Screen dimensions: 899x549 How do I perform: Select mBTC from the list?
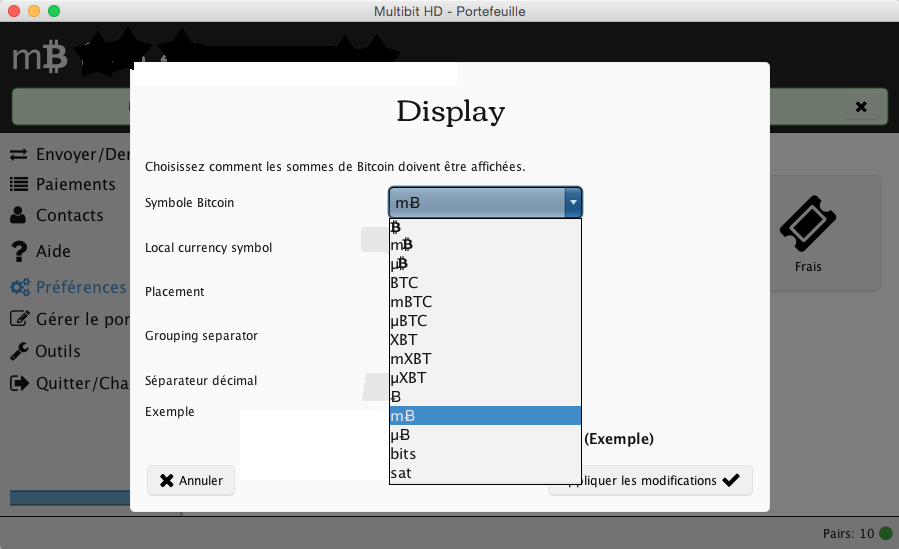(x=485, y=301)
